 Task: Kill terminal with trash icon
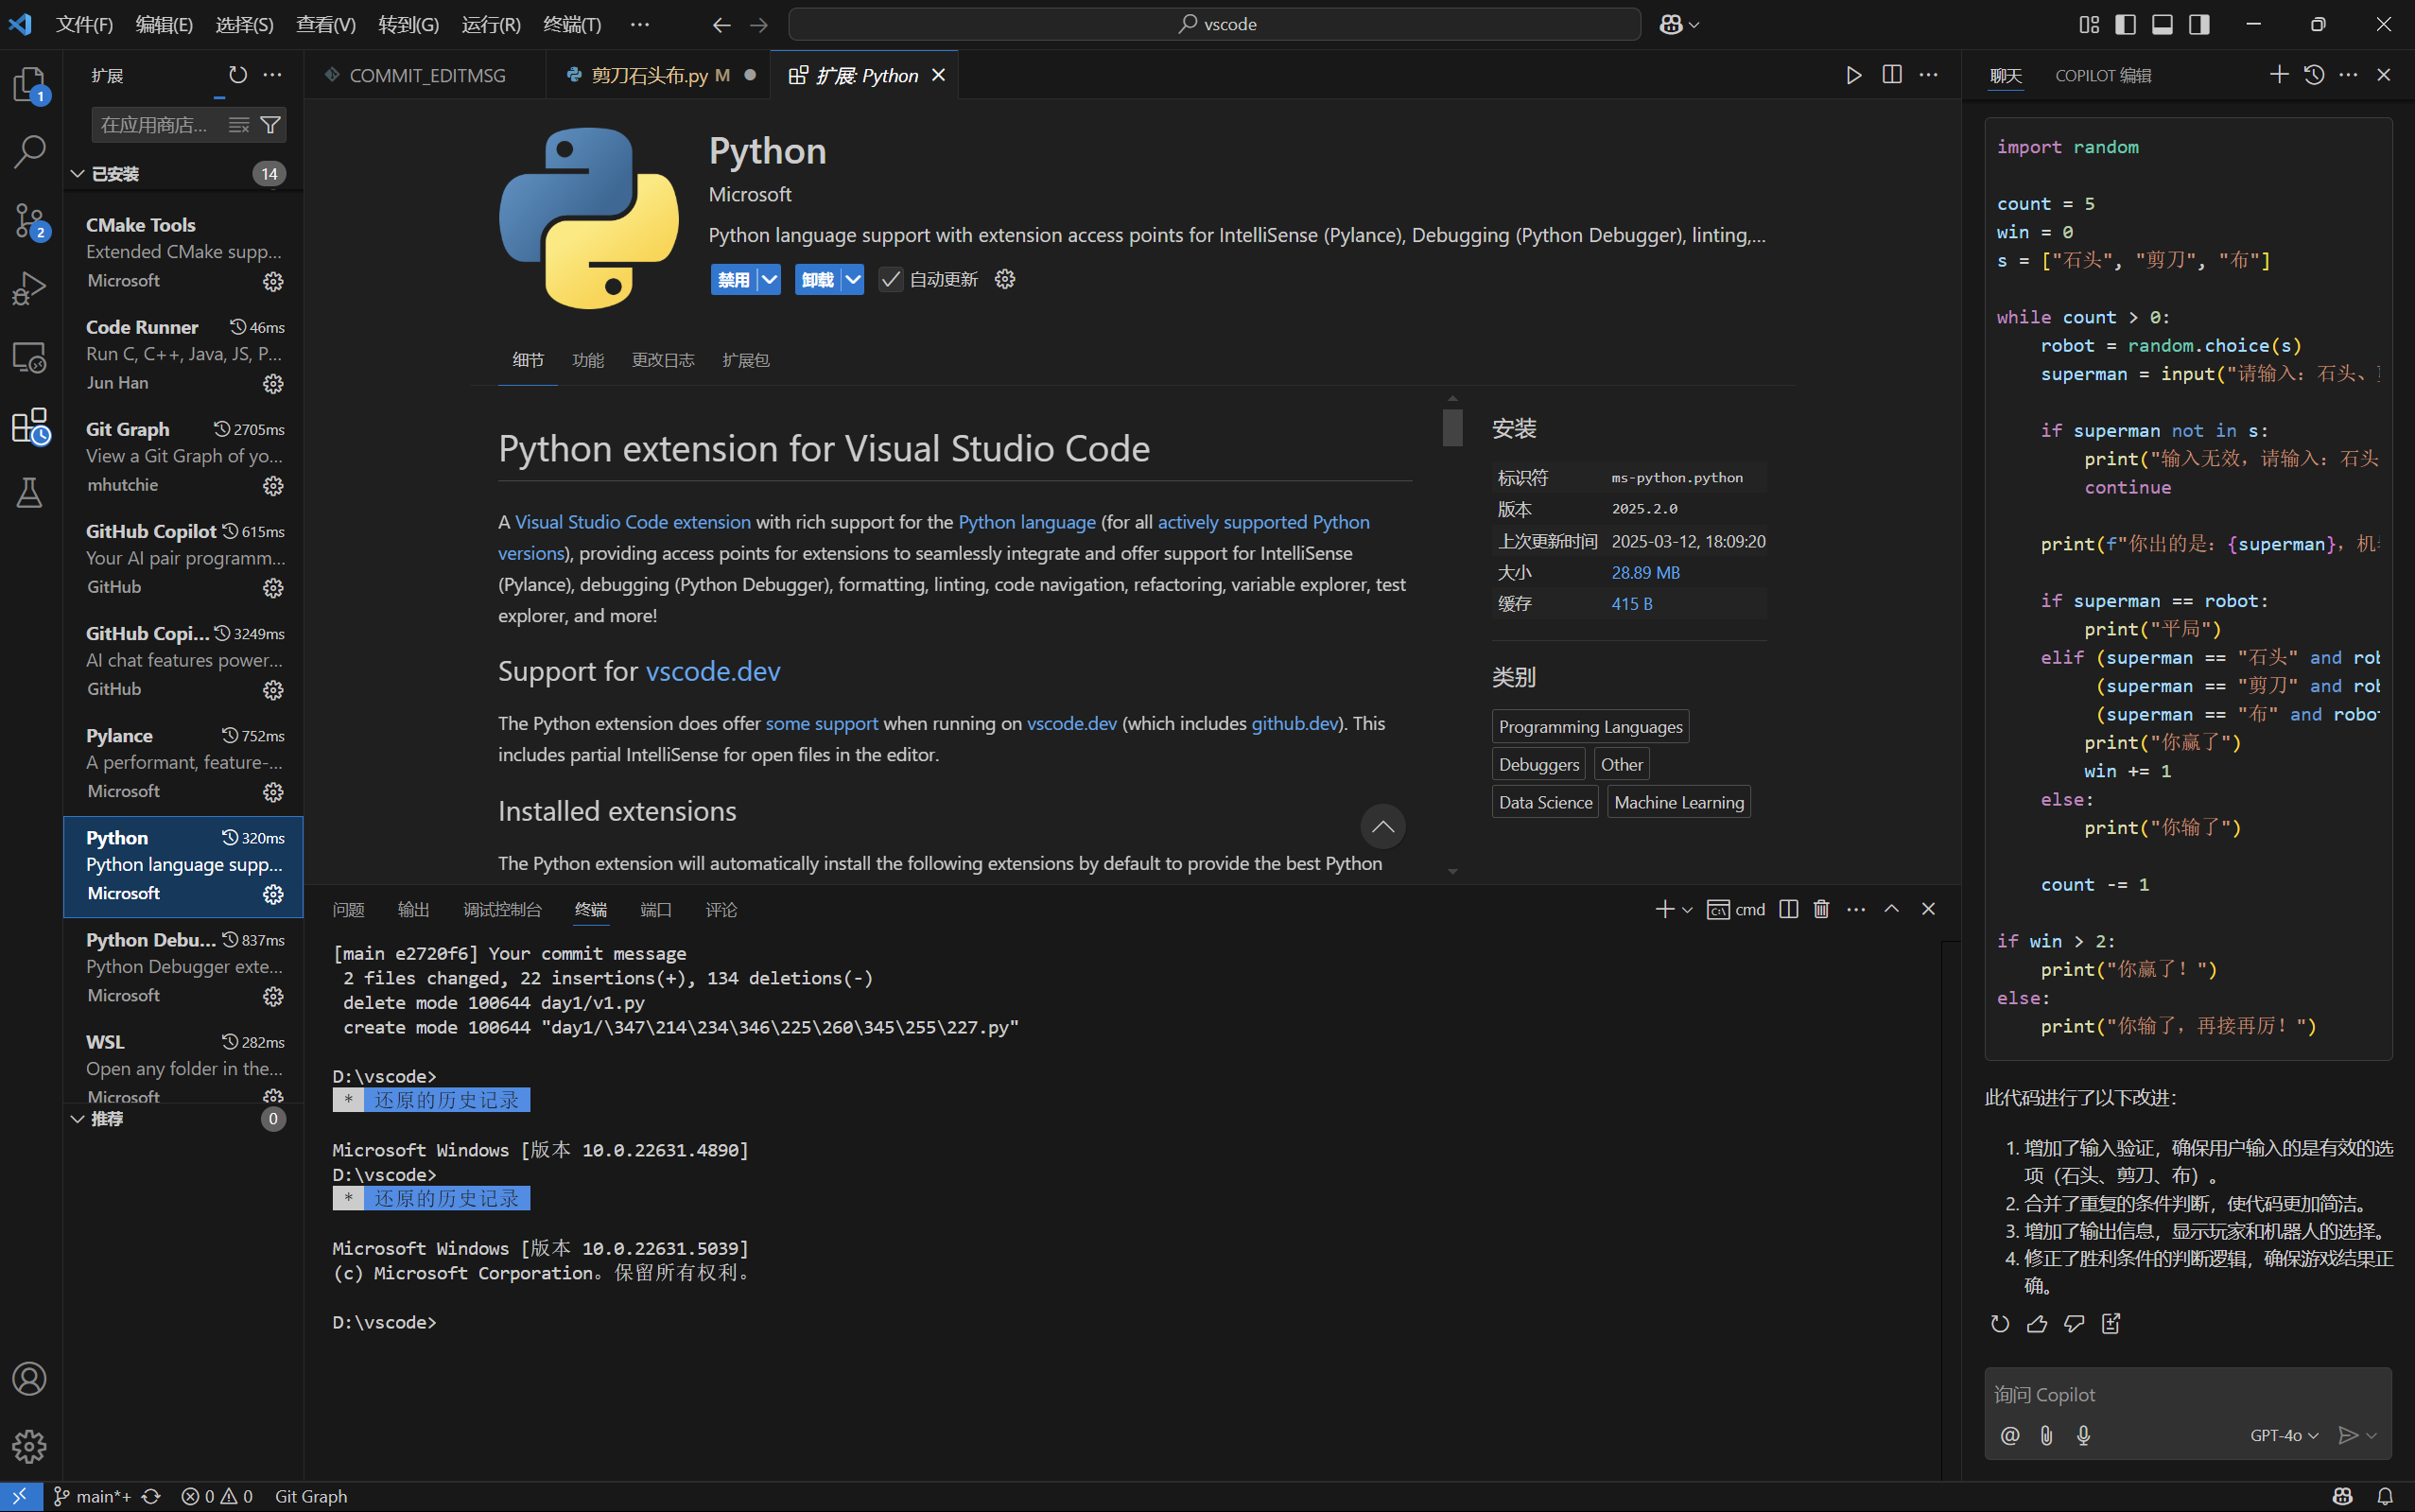[1821, 909]
